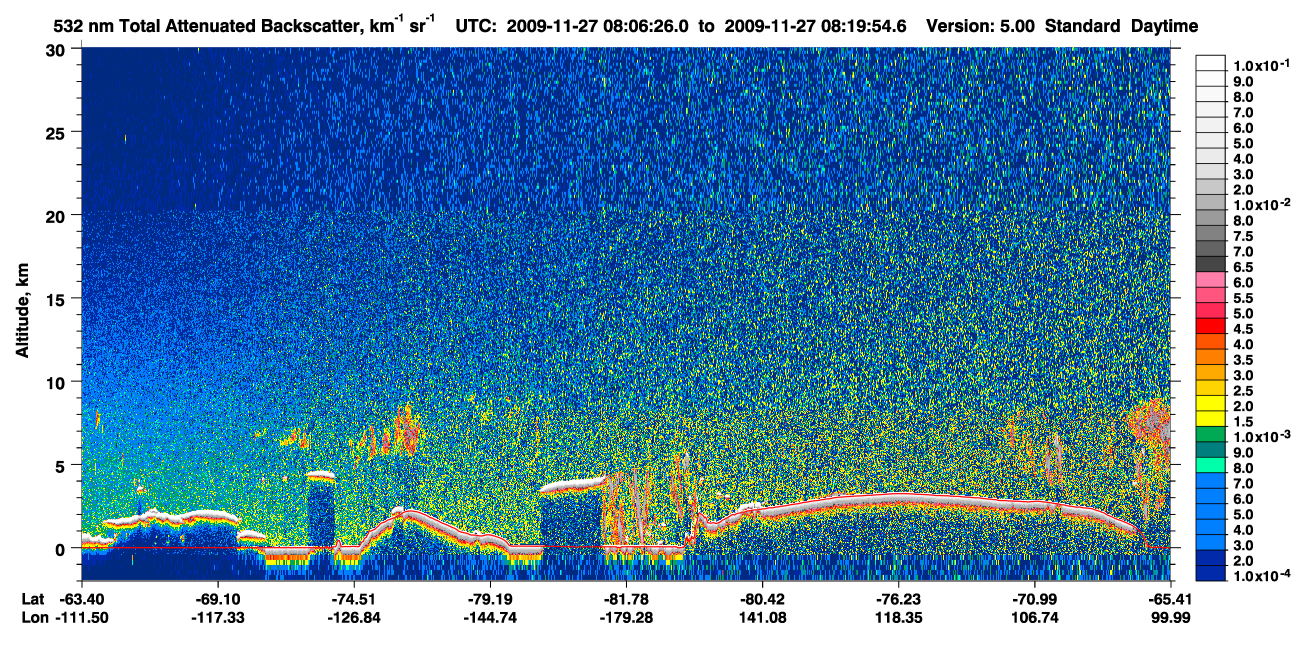Pick the darkest navy swatch beside the 1.0x10⁻⁴ label

(1210, 573)
